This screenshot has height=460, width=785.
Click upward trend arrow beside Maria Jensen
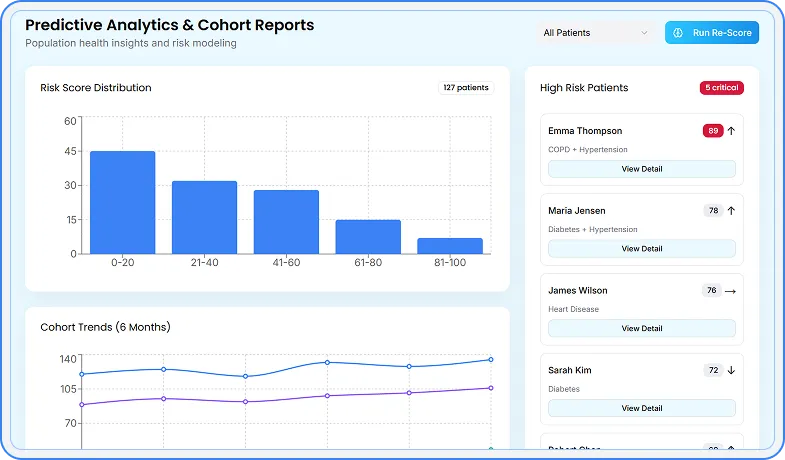(731, 211)
